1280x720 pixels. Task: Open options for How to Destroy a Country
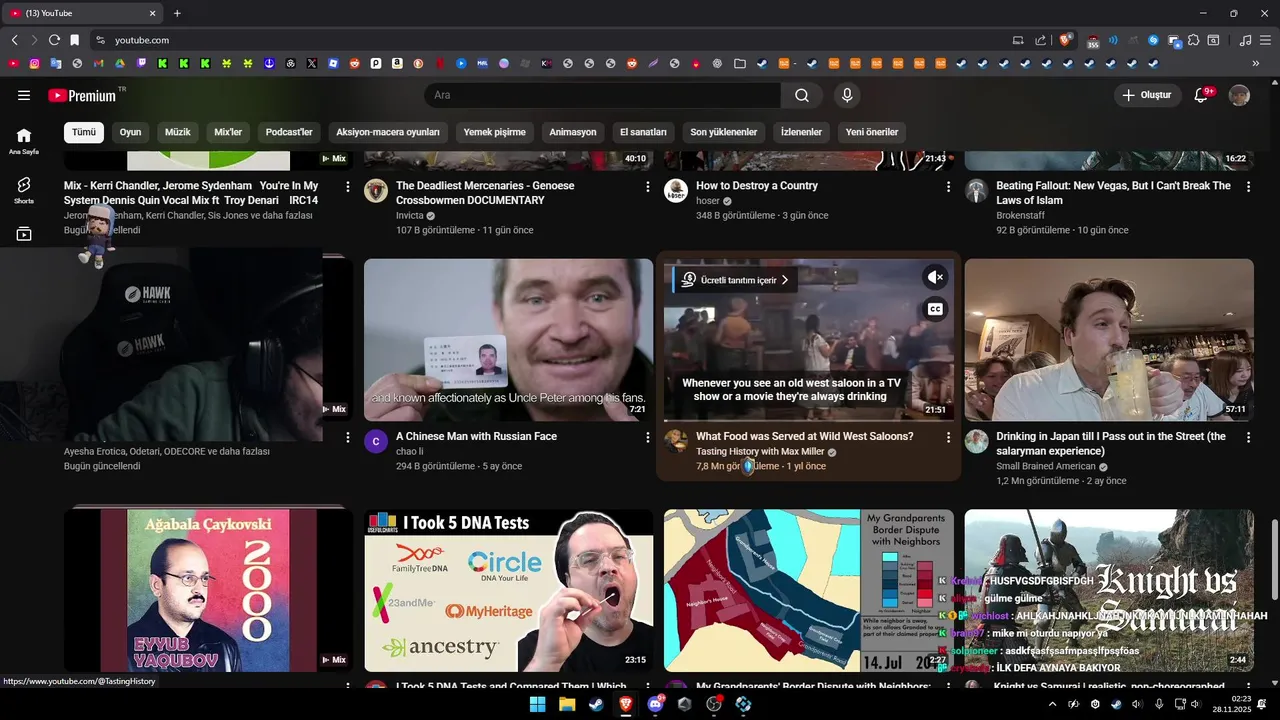pyautogui.click(x=948, y=187)
